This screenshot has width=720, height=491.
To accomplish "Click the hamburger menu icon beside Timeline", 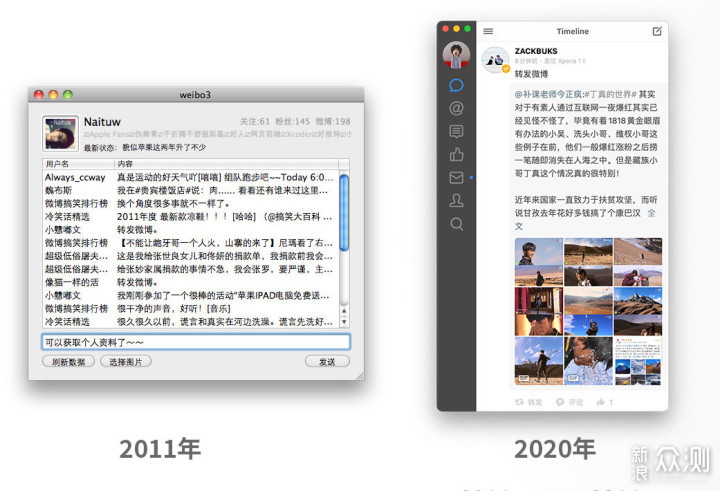I will pos(488,31).
